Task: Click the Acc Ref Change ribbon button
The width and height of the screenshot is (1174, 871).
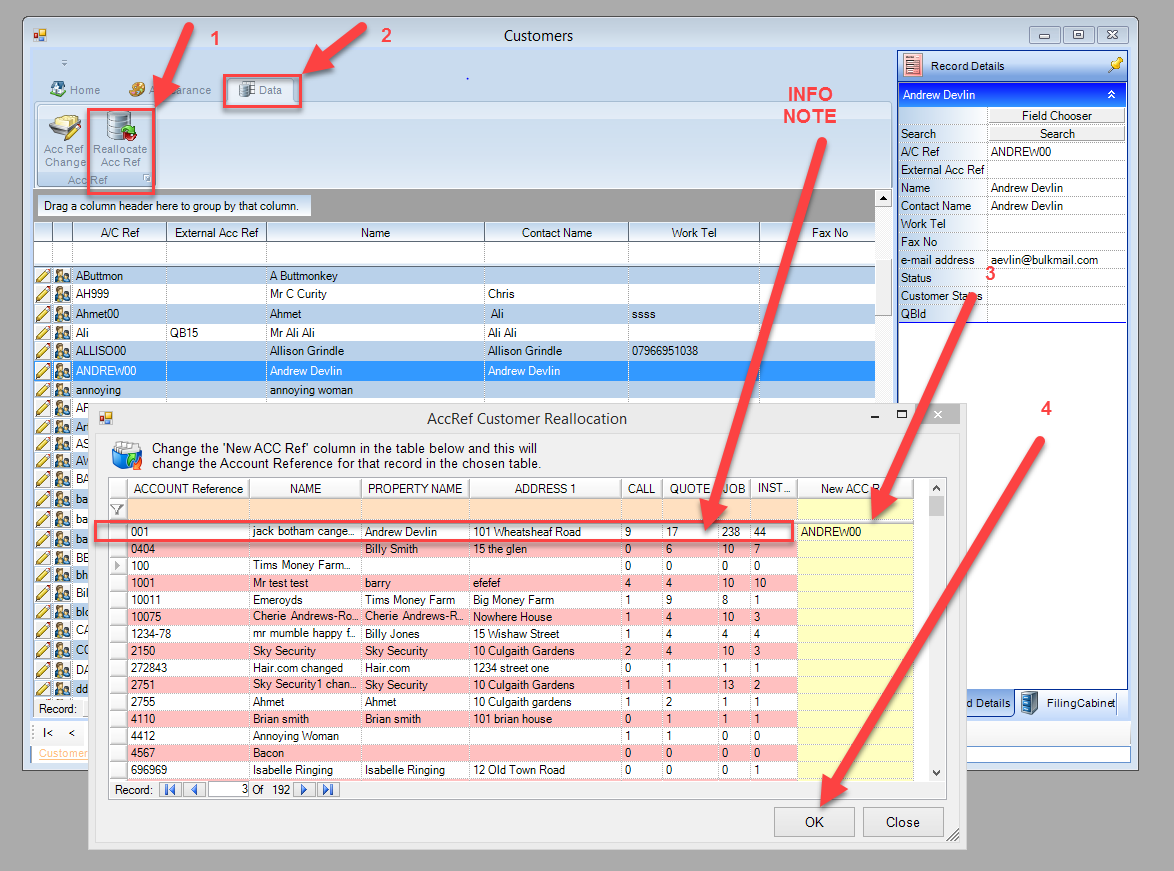Action: (x=64, y=142)
